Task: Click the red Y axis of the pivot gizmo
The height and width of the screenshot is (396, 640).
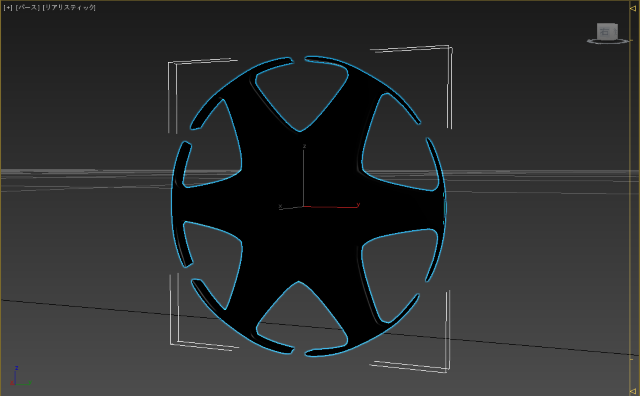Action: (331, 207)
